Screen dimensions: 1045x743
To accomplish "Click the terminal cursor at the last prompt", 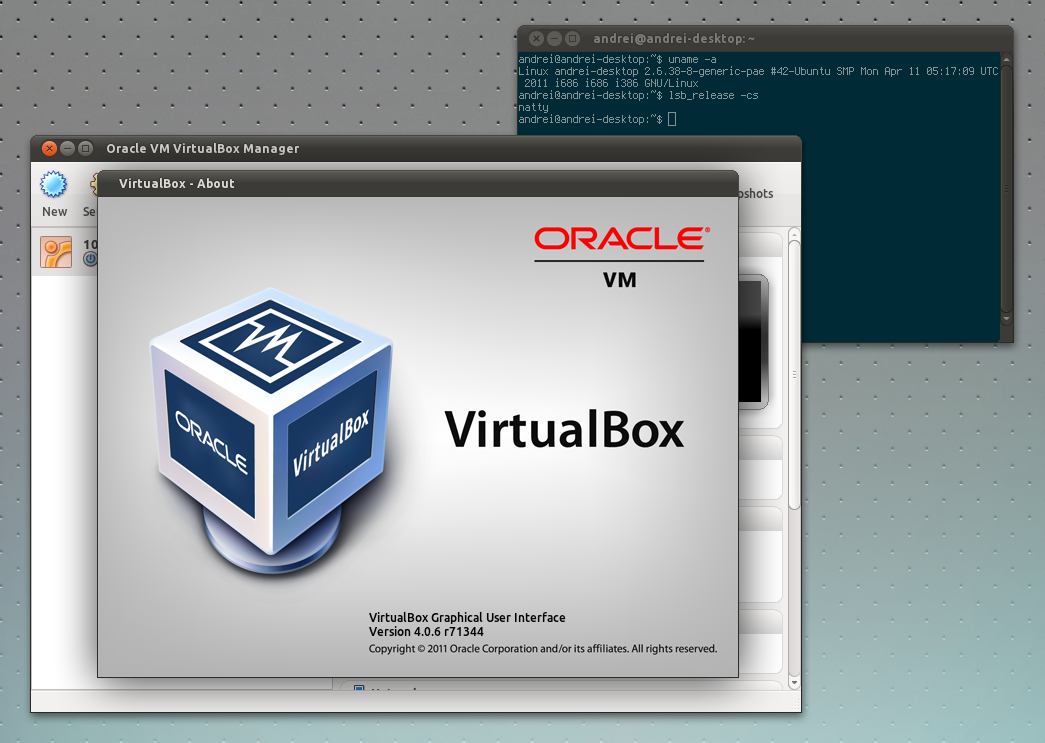I will (x=672, y=119).
